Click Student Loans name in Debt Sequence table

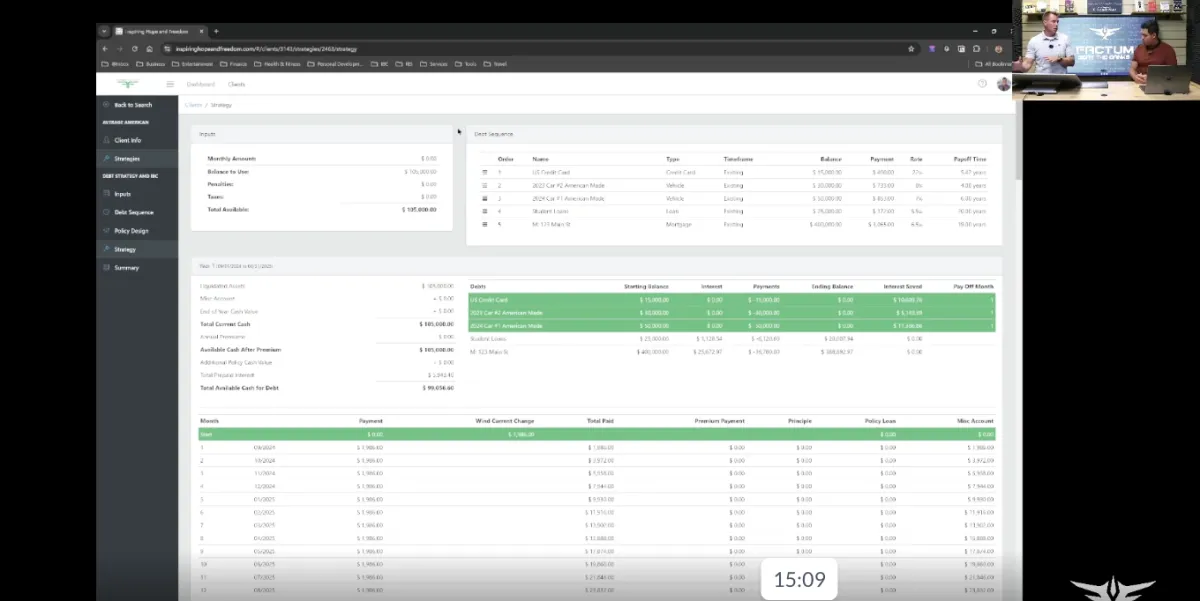pos(549,211)
